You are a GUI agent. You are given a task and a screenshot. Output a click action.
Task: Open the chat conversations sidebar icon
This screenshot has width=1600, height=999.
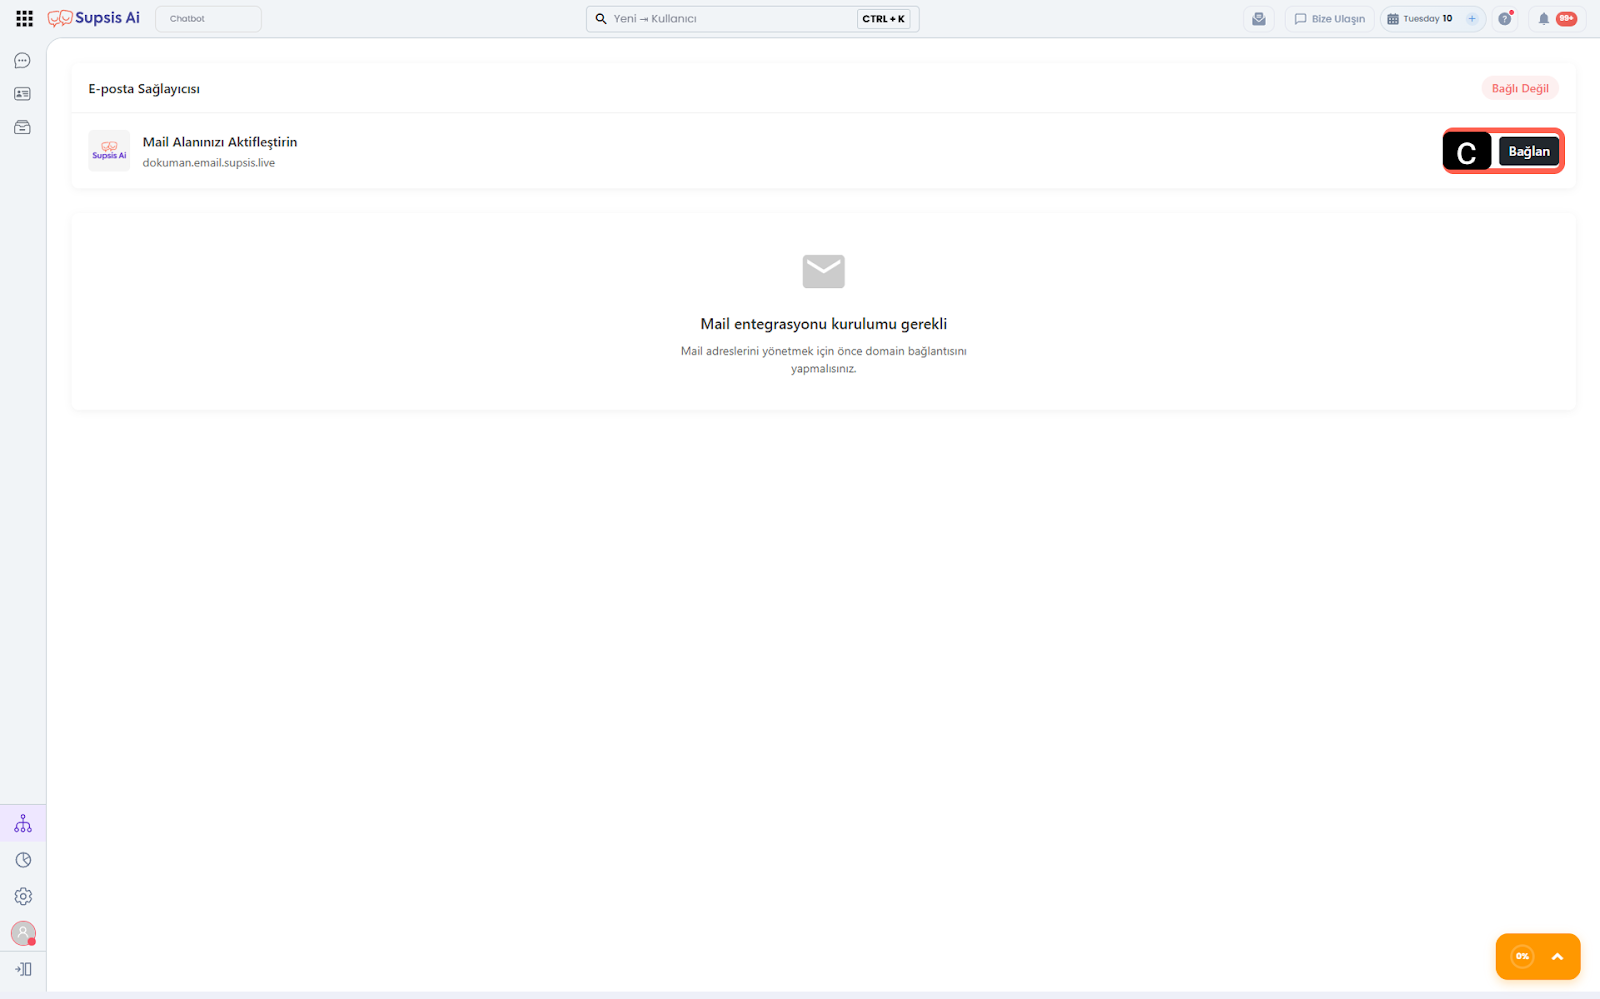tap(22, 61)
